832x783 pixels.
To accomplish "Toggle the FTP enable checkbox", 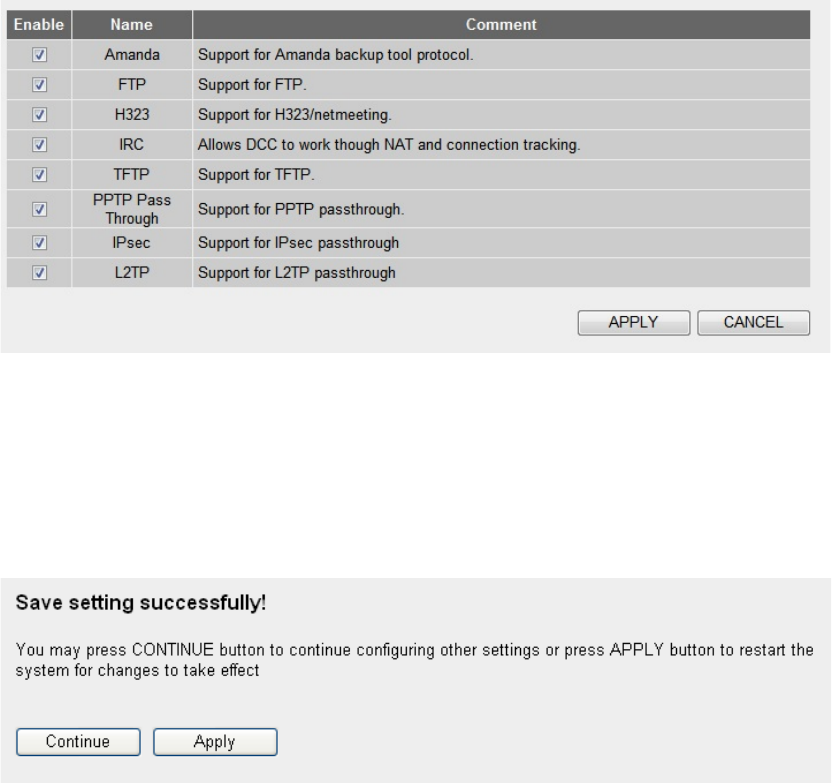I will [39, 85].
